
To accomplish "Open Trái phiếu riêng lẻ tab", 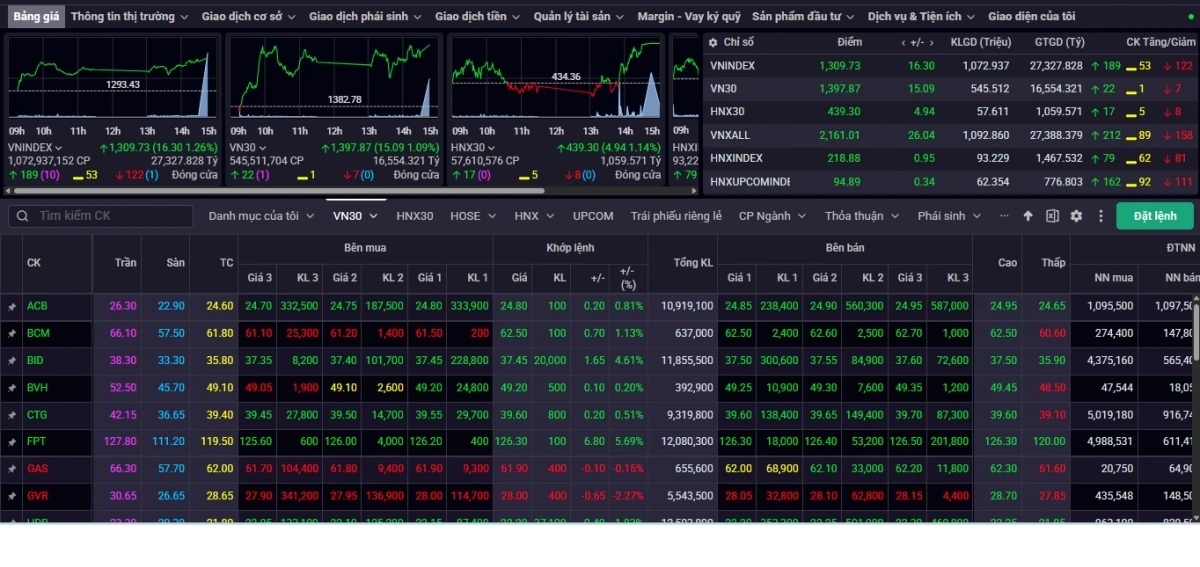I will point(676,216).
